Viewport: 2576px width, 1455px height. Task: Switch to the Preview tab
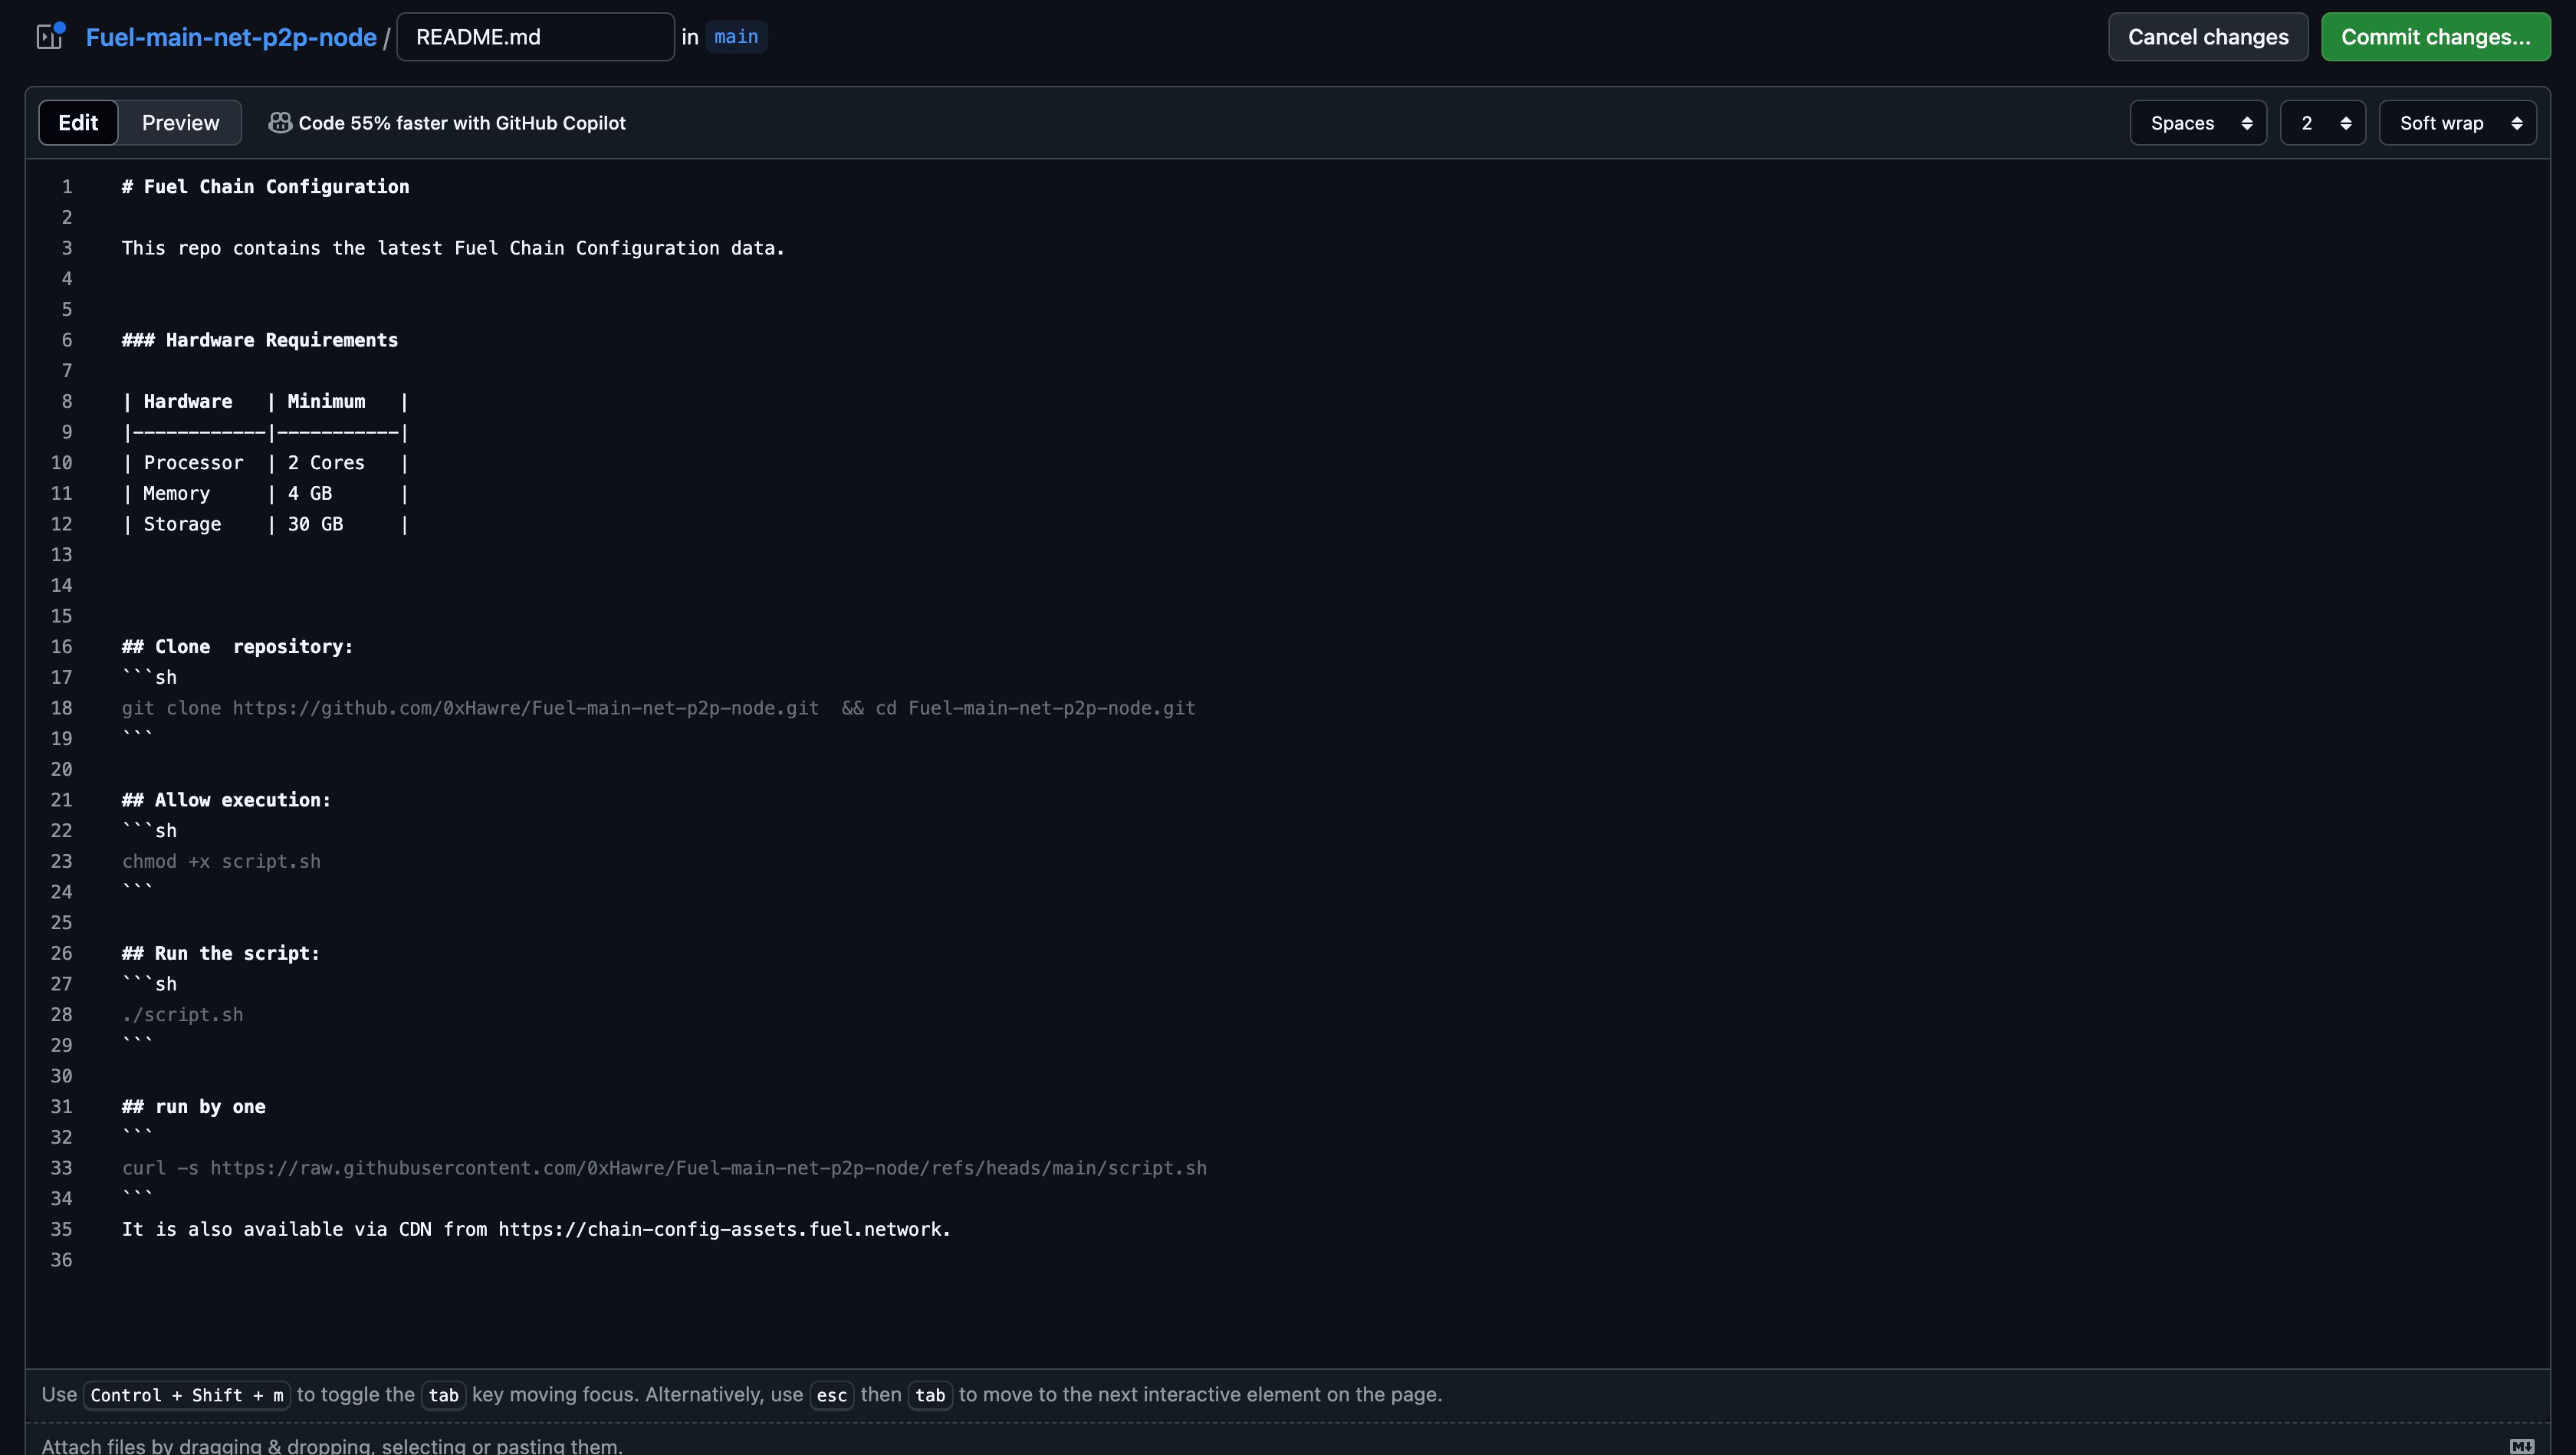180,122
